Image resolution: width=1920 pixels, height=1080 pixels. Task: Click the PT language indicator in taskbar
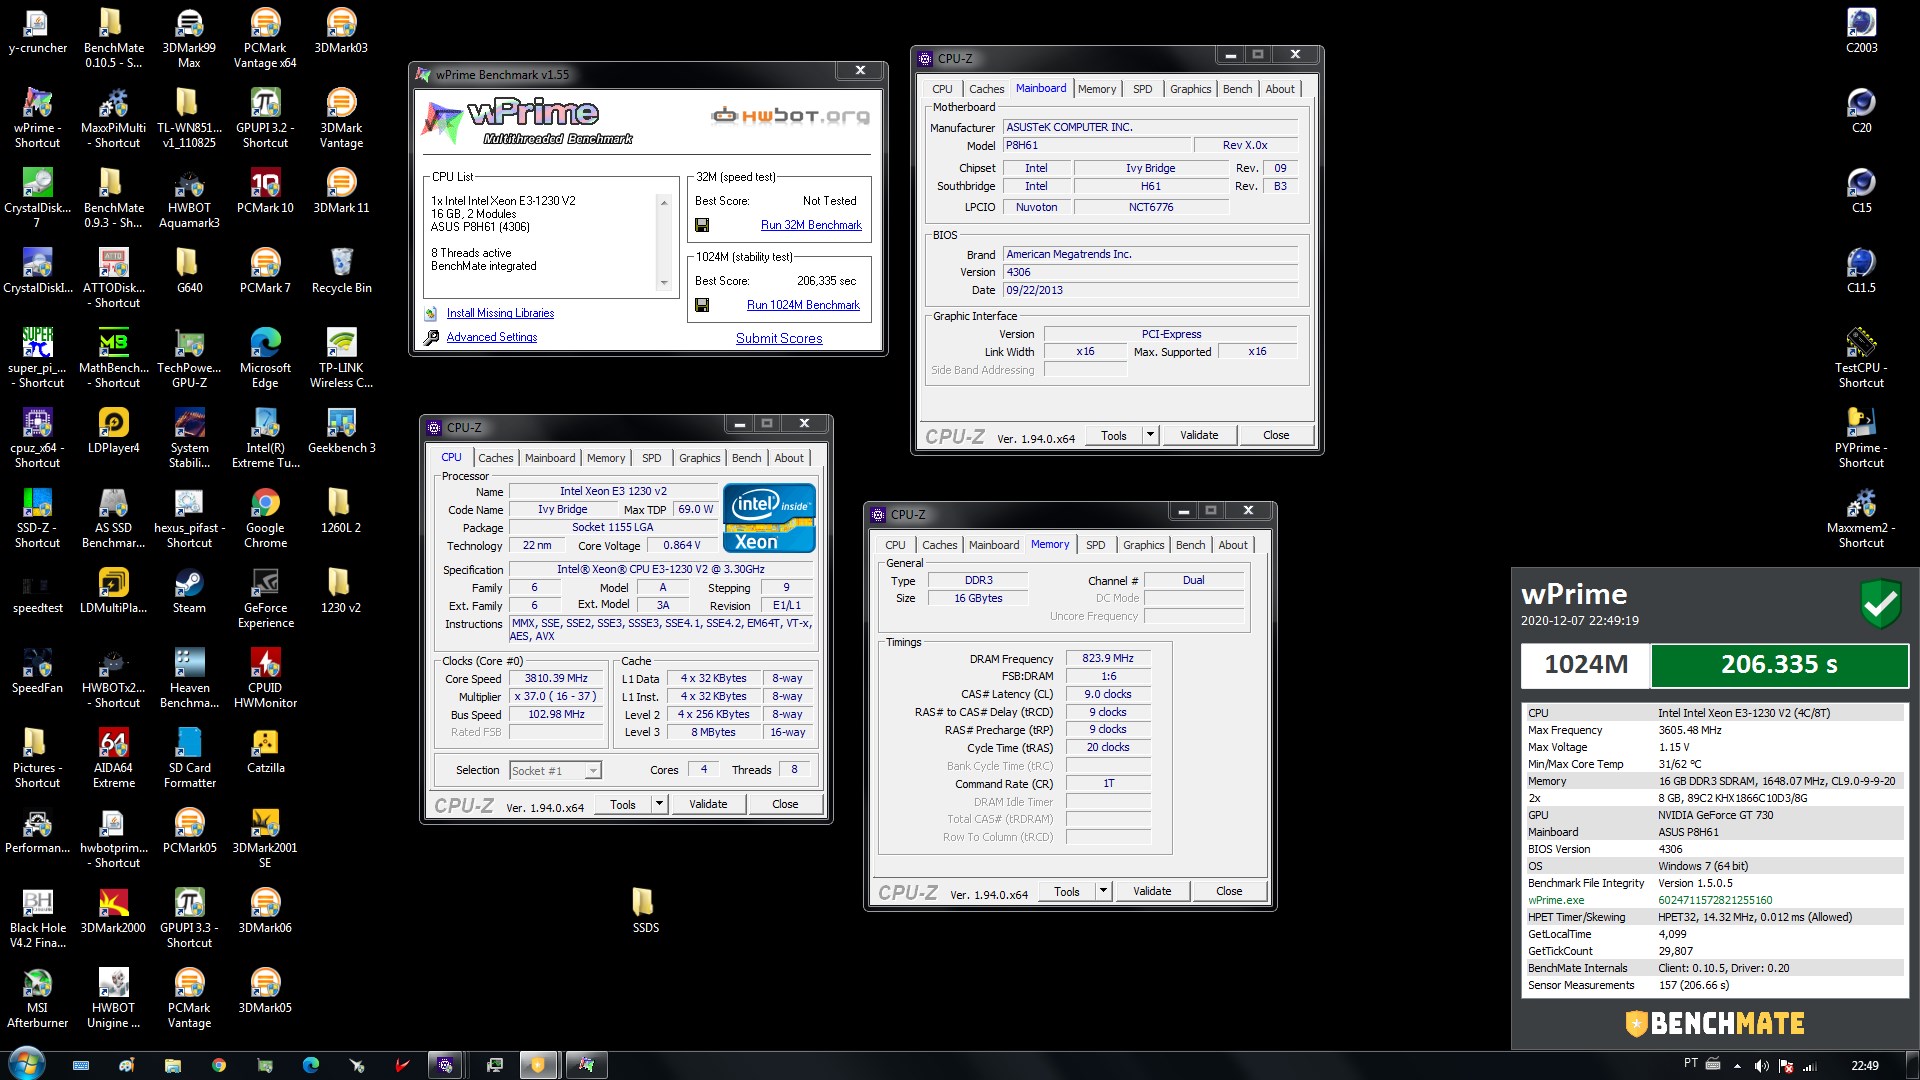tap(1691, 1064)
